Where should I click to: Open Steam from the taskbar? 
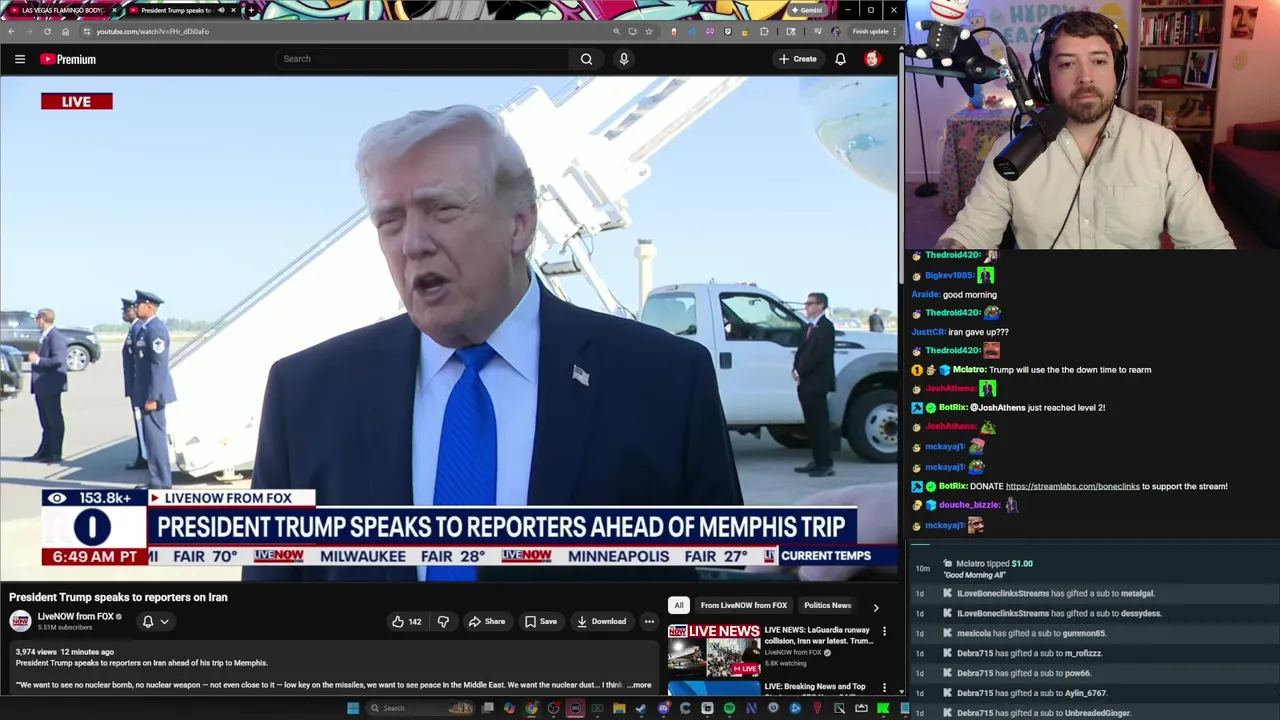(x=641, y=708)
